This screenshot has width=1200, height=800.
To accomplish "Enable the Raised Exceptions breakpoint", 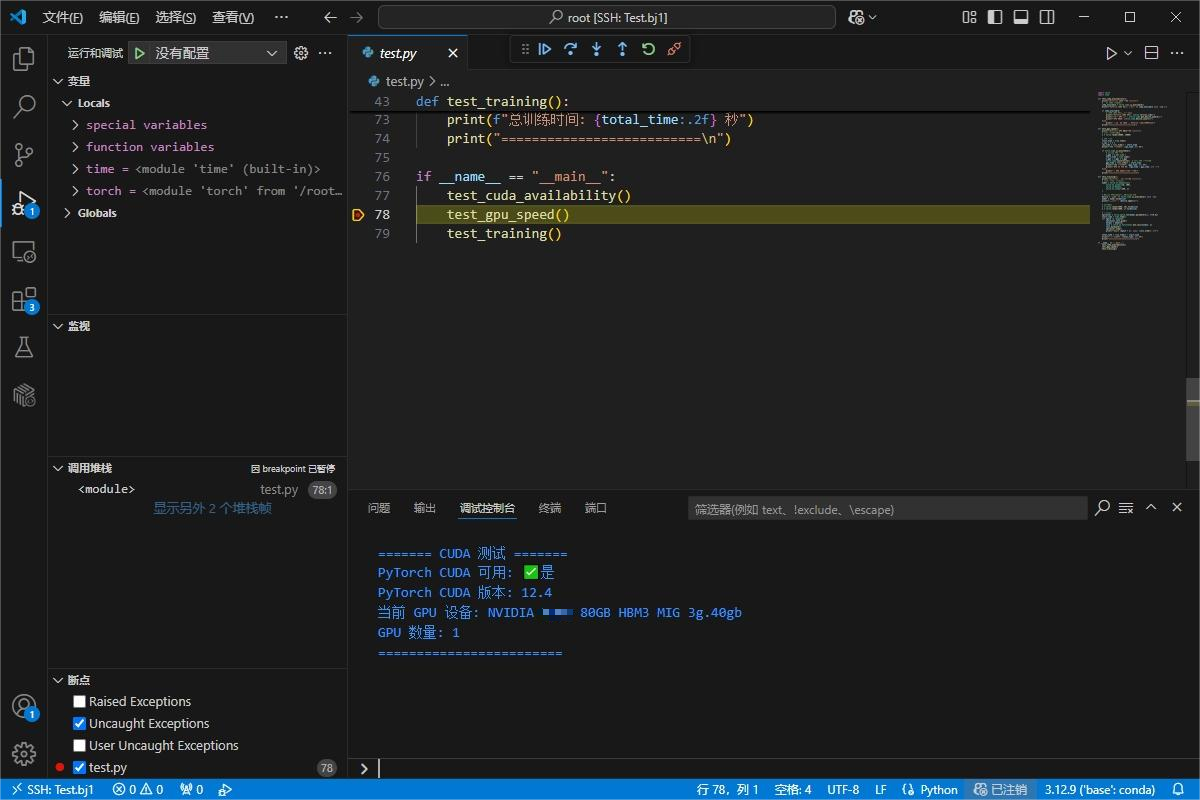I will (x=79, y=701).
